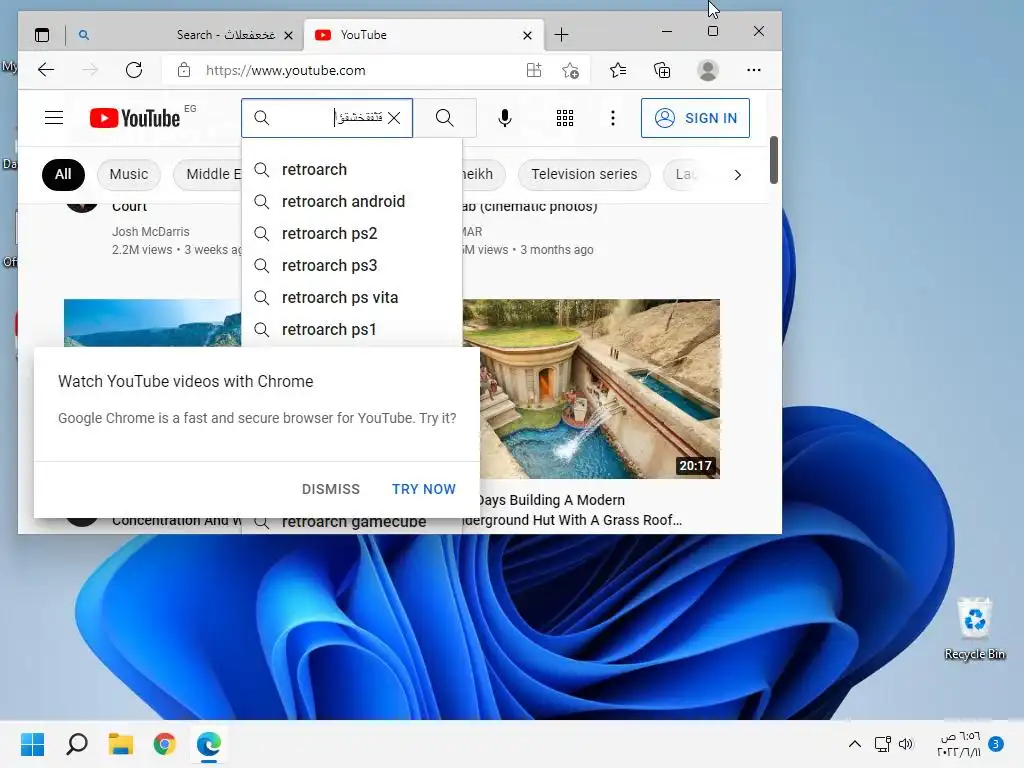The image size is (1024, 768).
Task: Go to YouTube home via the logo
Action: point(135,118)
